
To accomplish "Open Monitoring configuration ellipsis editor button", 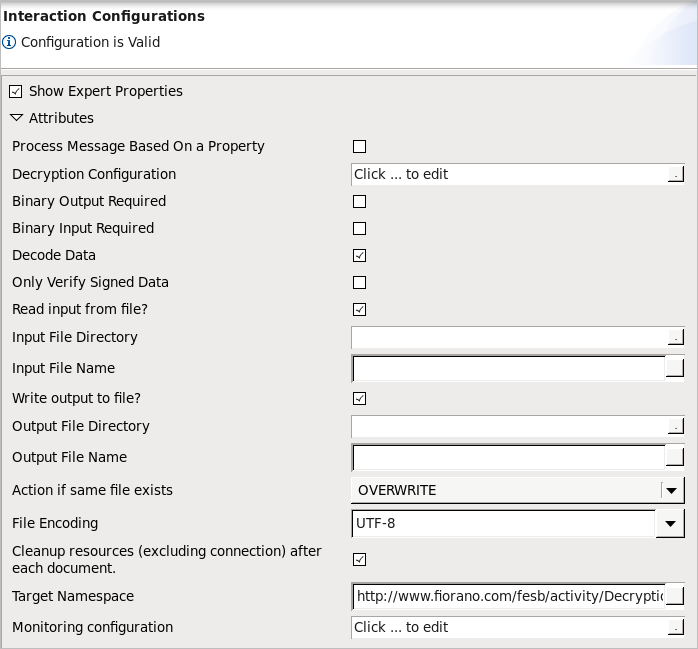I will coord(675,627).
